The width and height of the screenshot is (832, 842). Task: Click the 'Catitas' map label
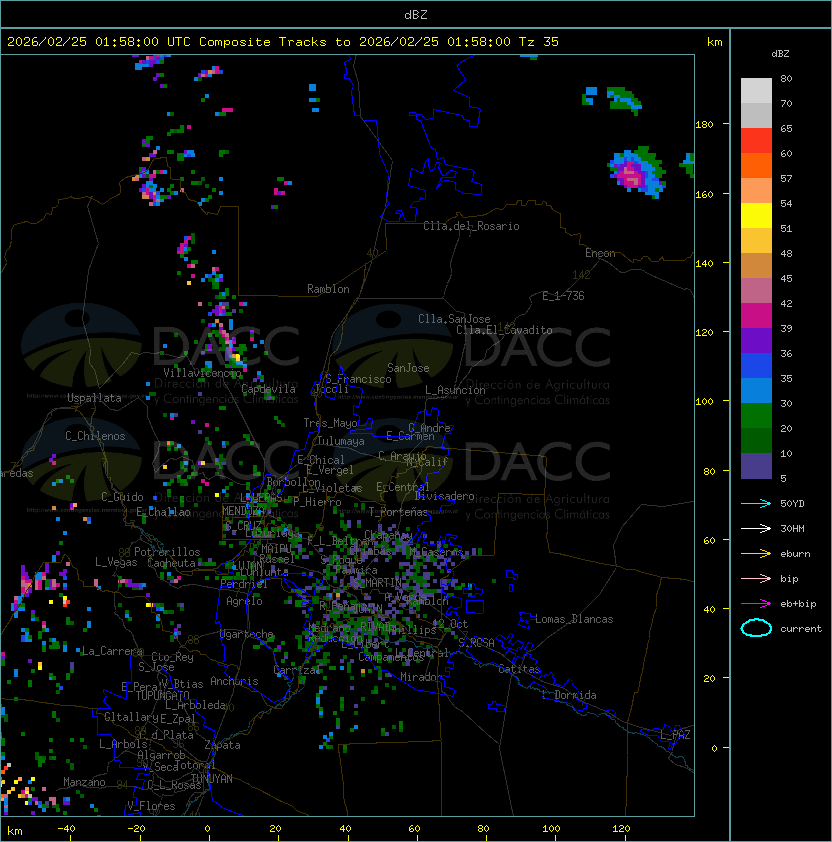coord(519,669)
